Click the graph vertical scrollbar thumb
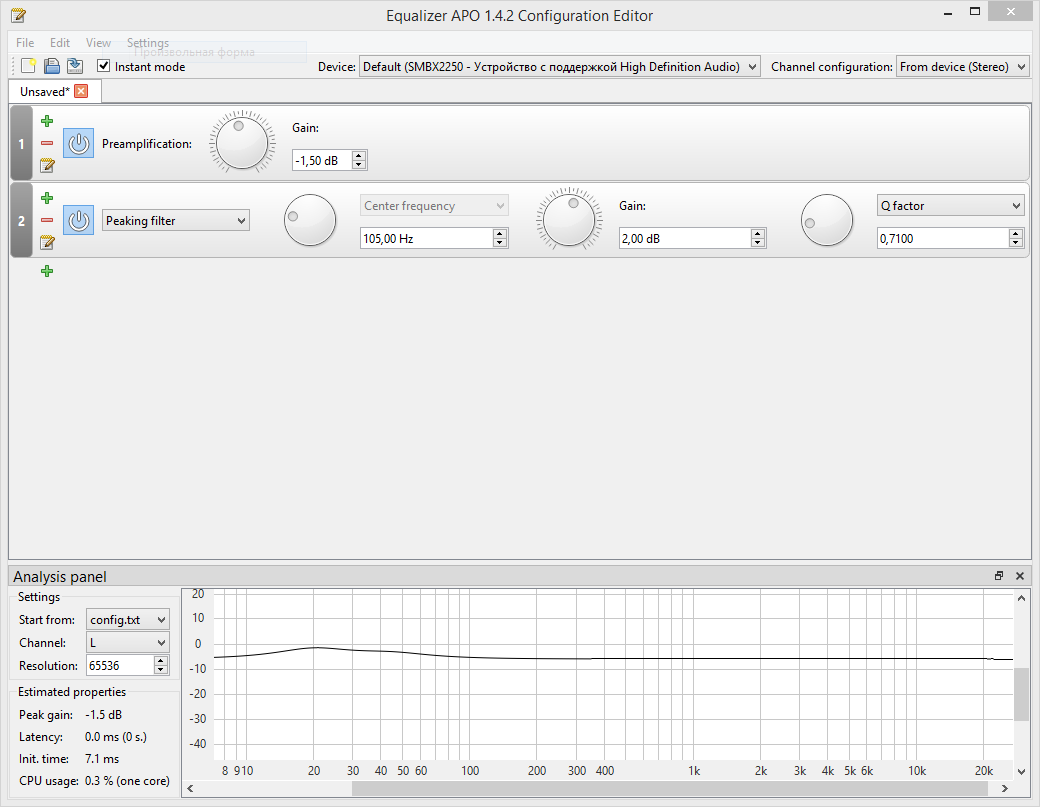This screenshot has width=1040, height=807. pyautogui.click(x=1021, y=694)
